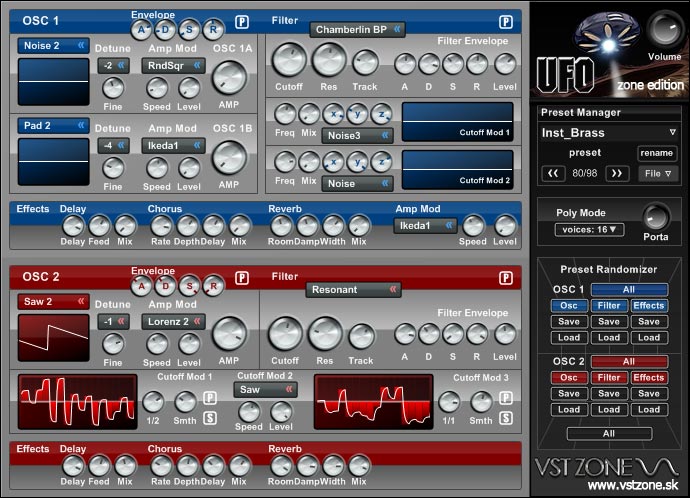690x498 pixels.
Task: Open the Chamberlin BP filter type dropdown
Action: [x=357, y=30]
